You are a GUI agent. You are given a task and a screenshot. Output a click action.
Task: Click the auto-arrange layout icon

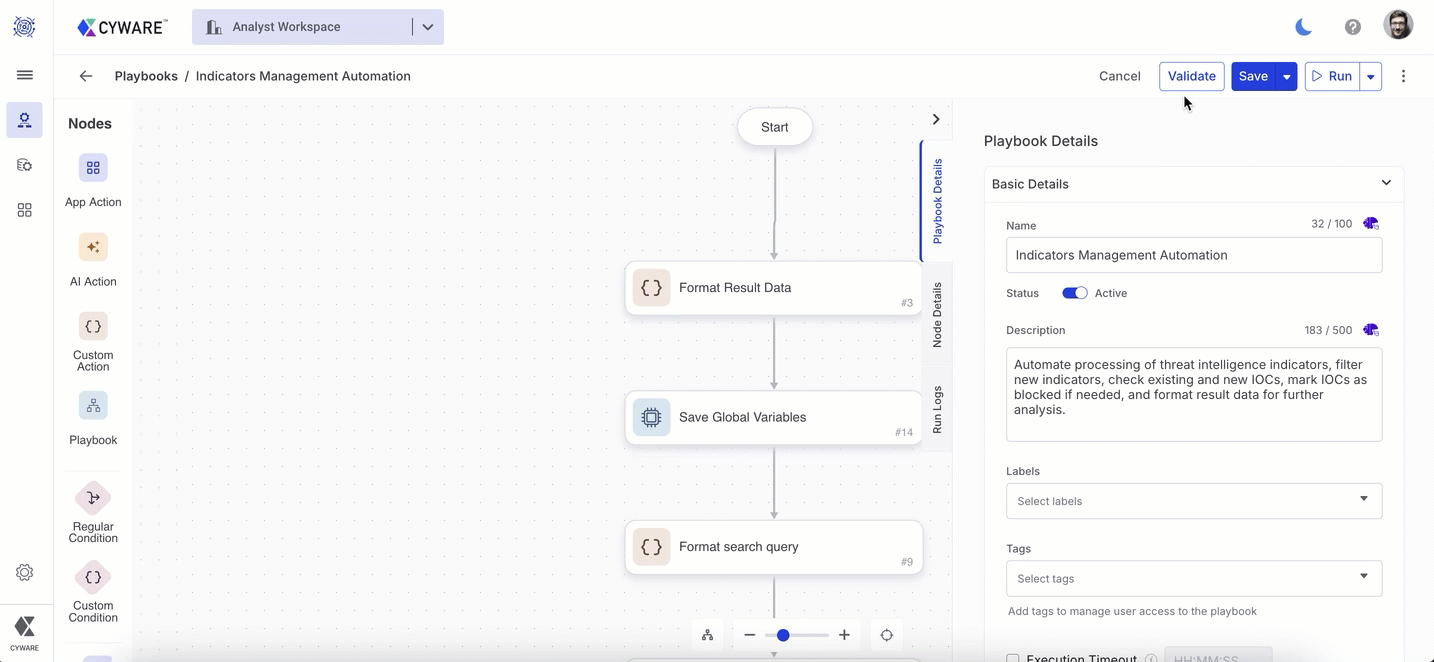tap(707, 635)
